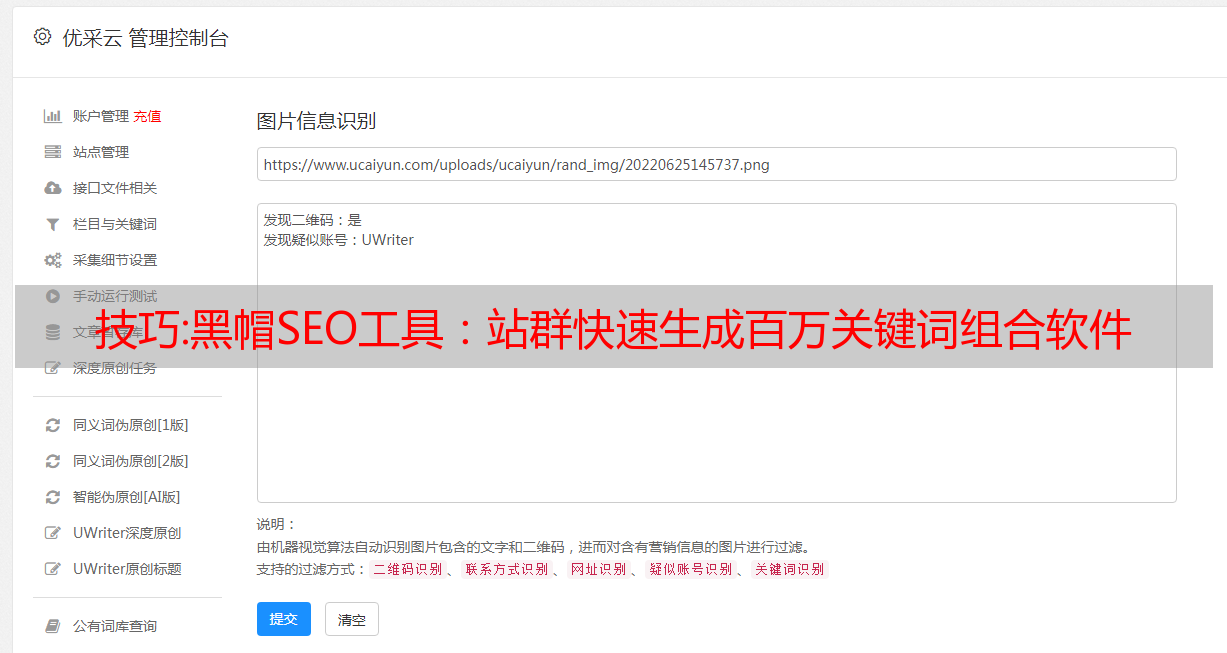Click the refresh icon next to 智能伪原创[AI版]
The image size is (1227, 653).
click(53, 497)
